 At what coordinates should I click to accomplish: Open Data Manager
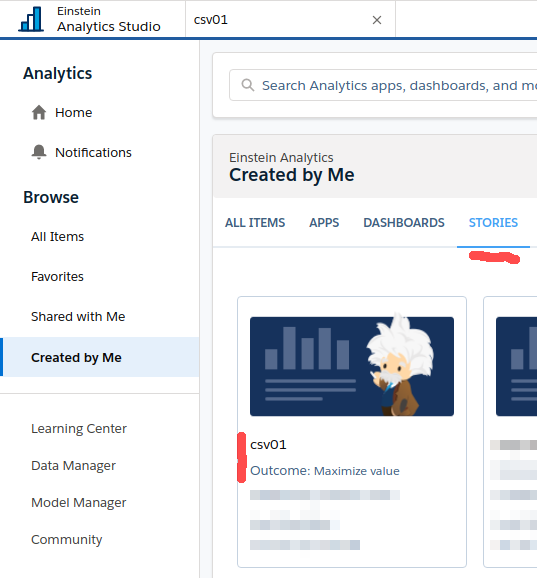click(73, 466)
